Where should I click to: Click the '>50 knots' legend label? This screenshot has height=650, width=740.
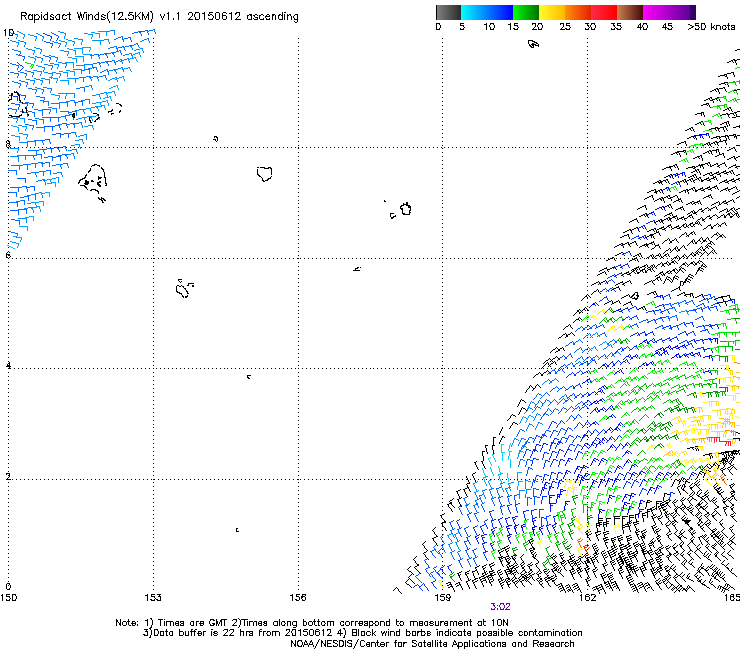point(711,27)
